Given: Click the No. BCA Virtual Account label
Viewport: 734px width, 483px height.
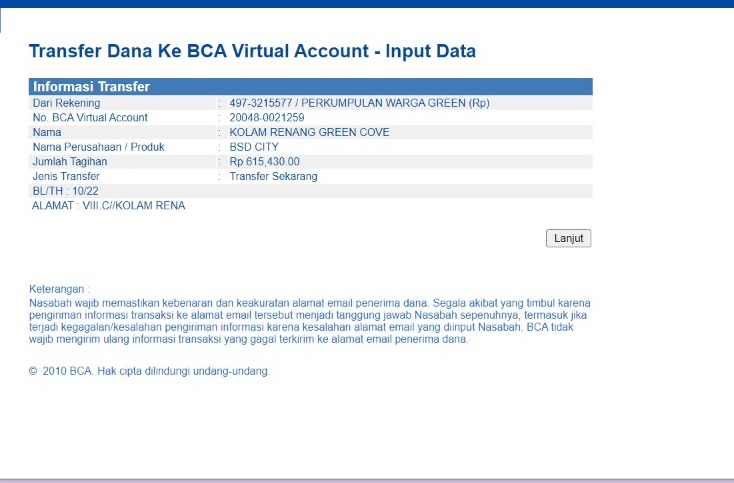Looking at the screenshot, I should coord(90,118).
